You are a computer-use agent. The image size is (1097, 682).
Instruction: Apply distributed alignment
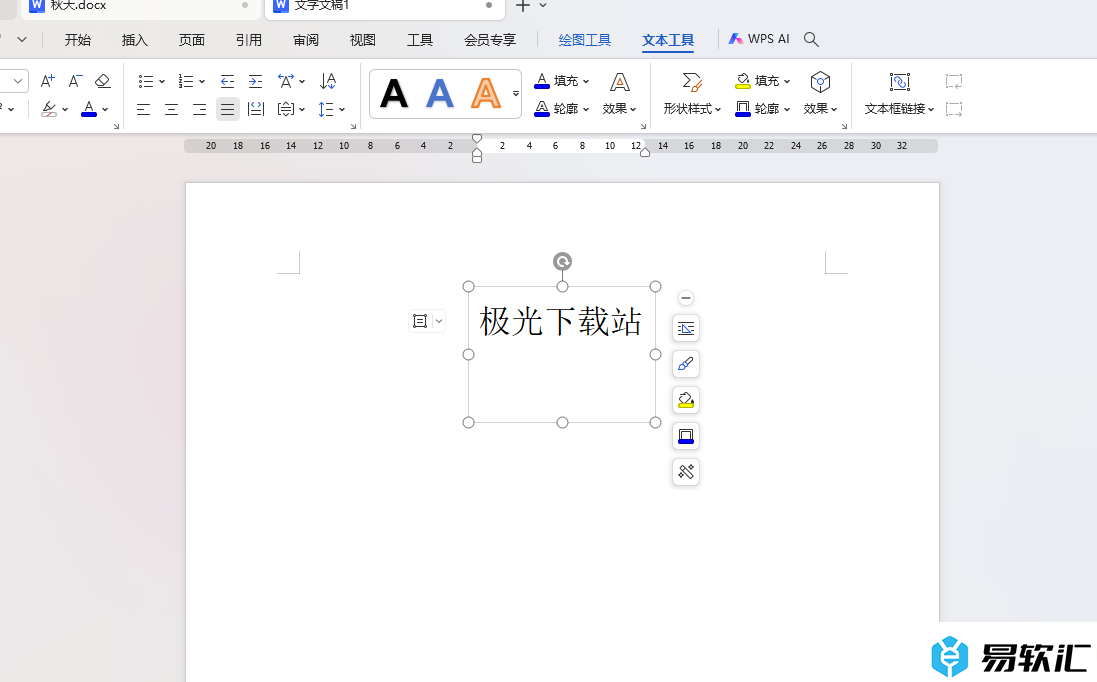click(x=256, y=109)
